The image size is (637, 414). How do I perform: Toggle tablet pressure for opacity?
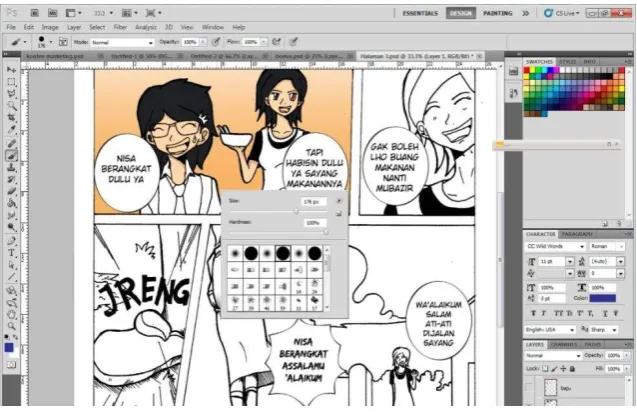click(x=216, y=41)
